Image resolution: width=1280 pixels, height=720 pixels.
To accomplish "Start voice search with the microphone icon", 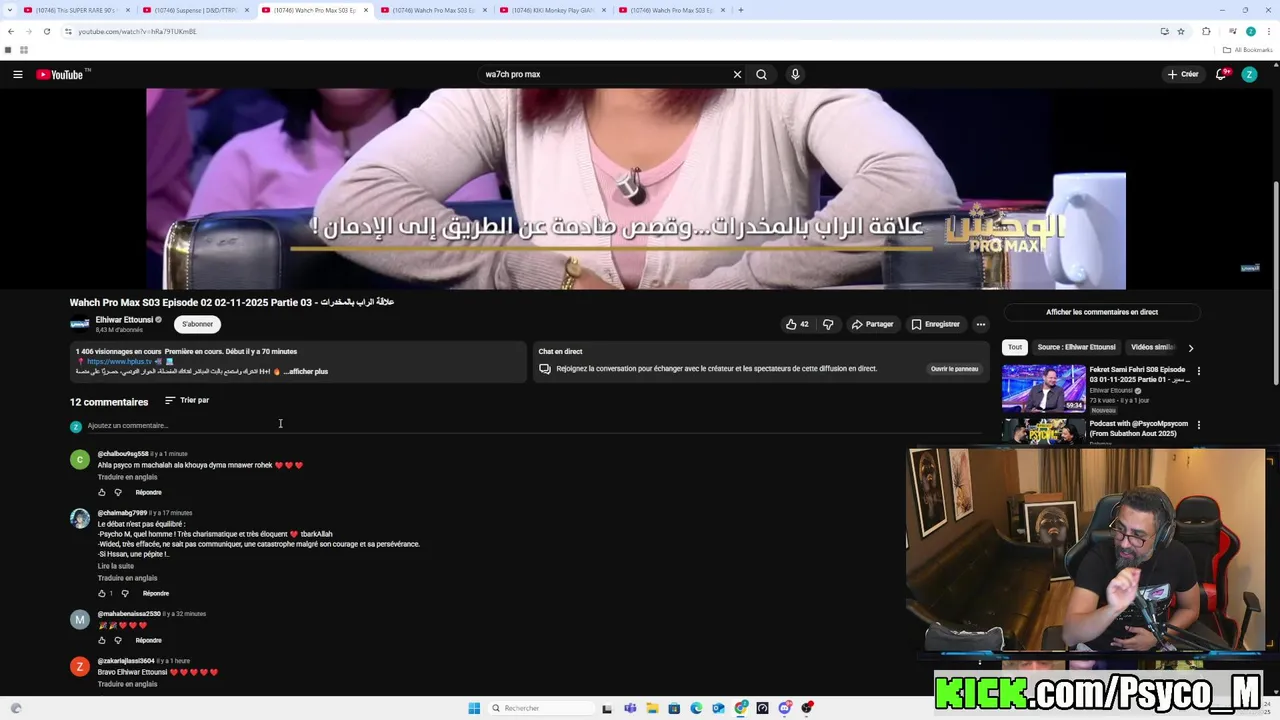I will [x=795, y=74].
